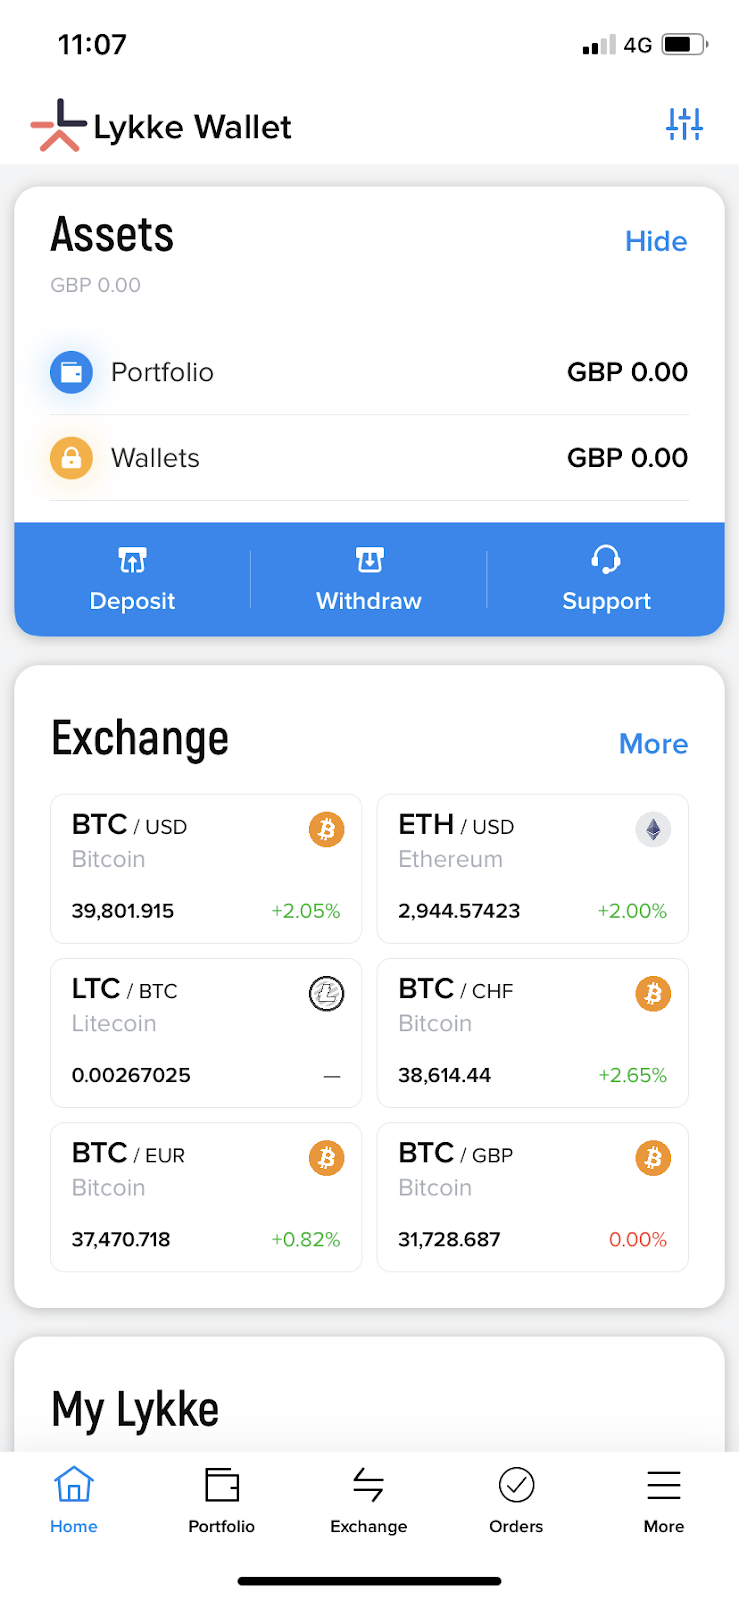The image size is (739, 1600).
Task: Hide the Assets balances
Action: (x=656, y=241)
